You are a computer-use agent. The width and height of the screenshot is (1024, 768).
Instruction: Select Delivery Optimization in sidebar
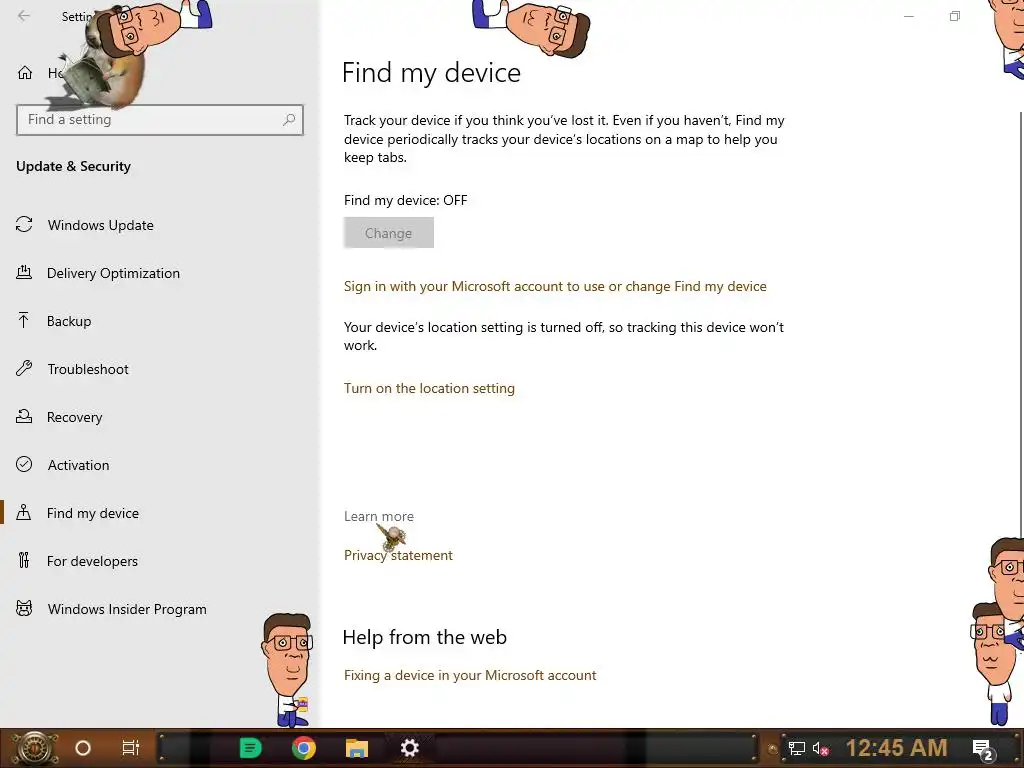pos(113,274)
